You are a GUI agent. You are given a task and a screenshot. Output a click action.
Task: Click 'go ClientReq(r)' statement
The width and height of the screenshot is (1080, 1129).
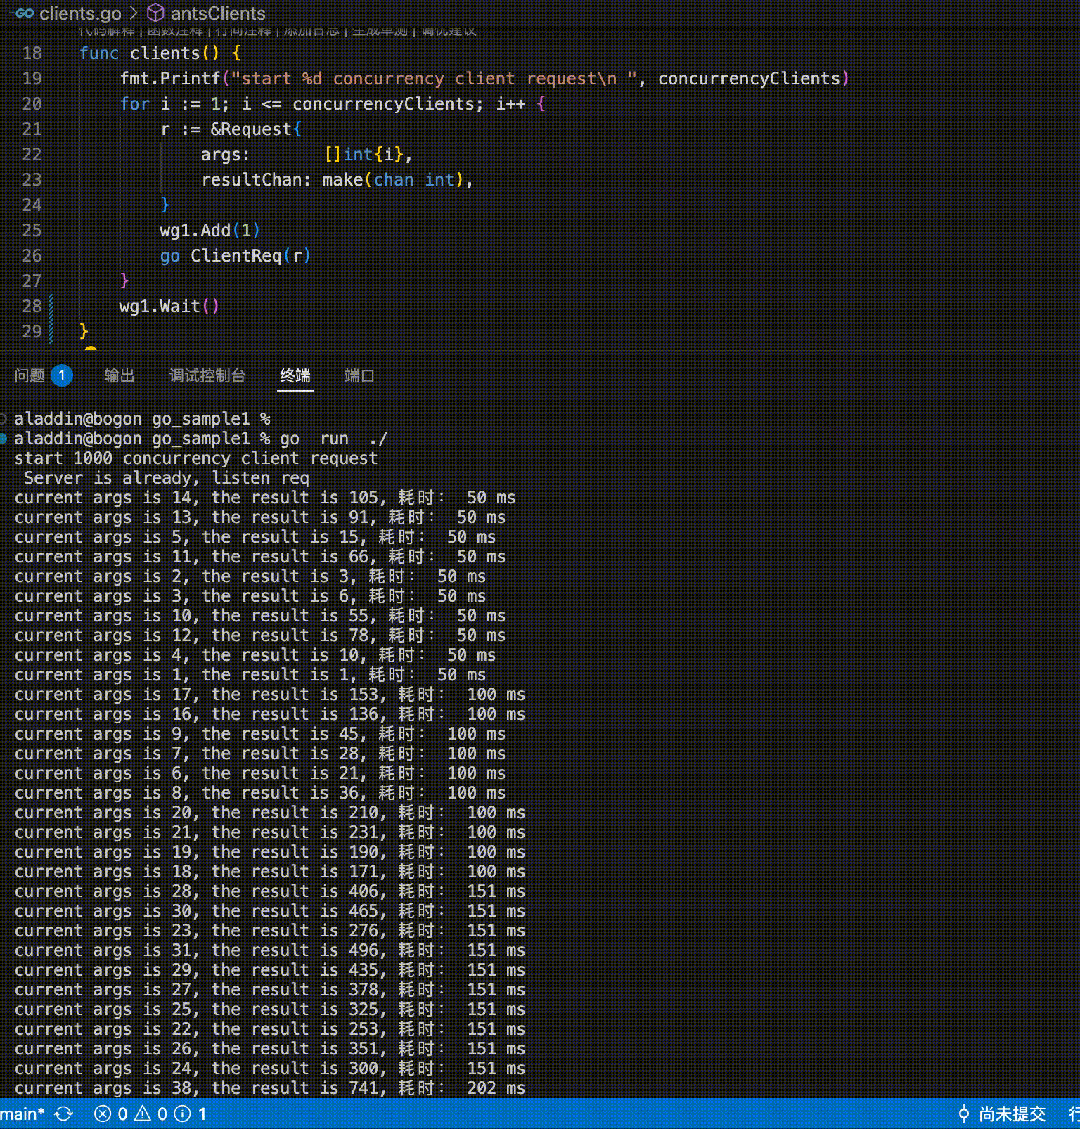[x=235, y=256]
